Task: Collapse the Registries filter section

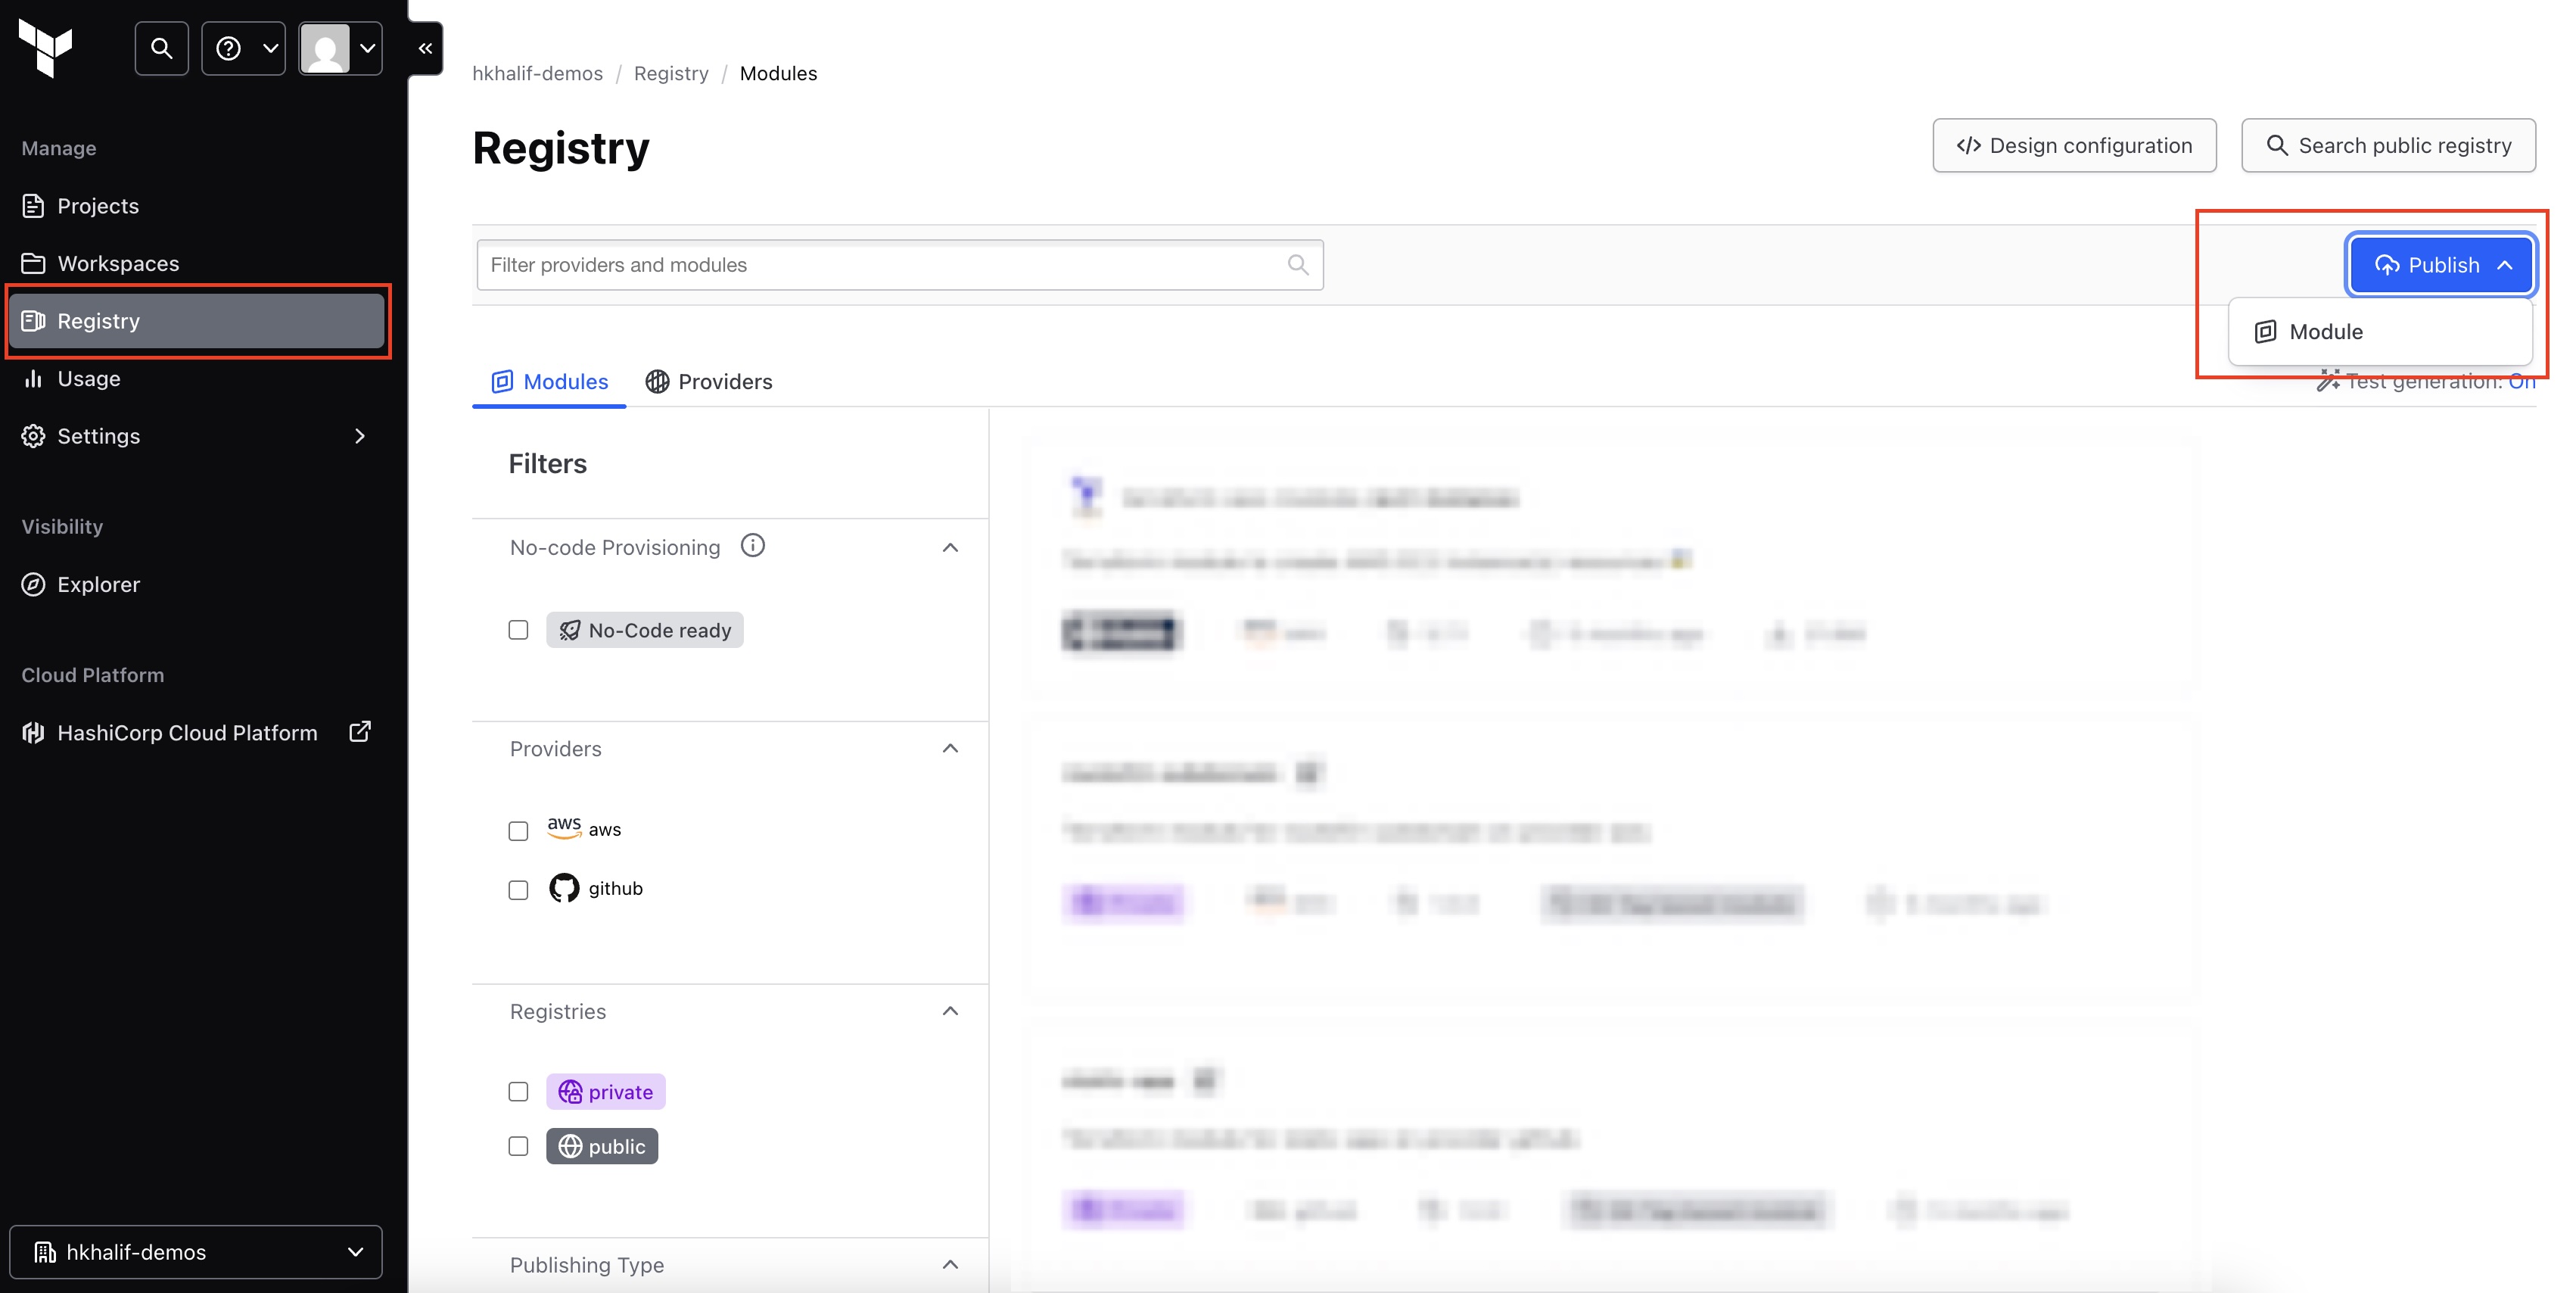Action: click(950, 1012)
